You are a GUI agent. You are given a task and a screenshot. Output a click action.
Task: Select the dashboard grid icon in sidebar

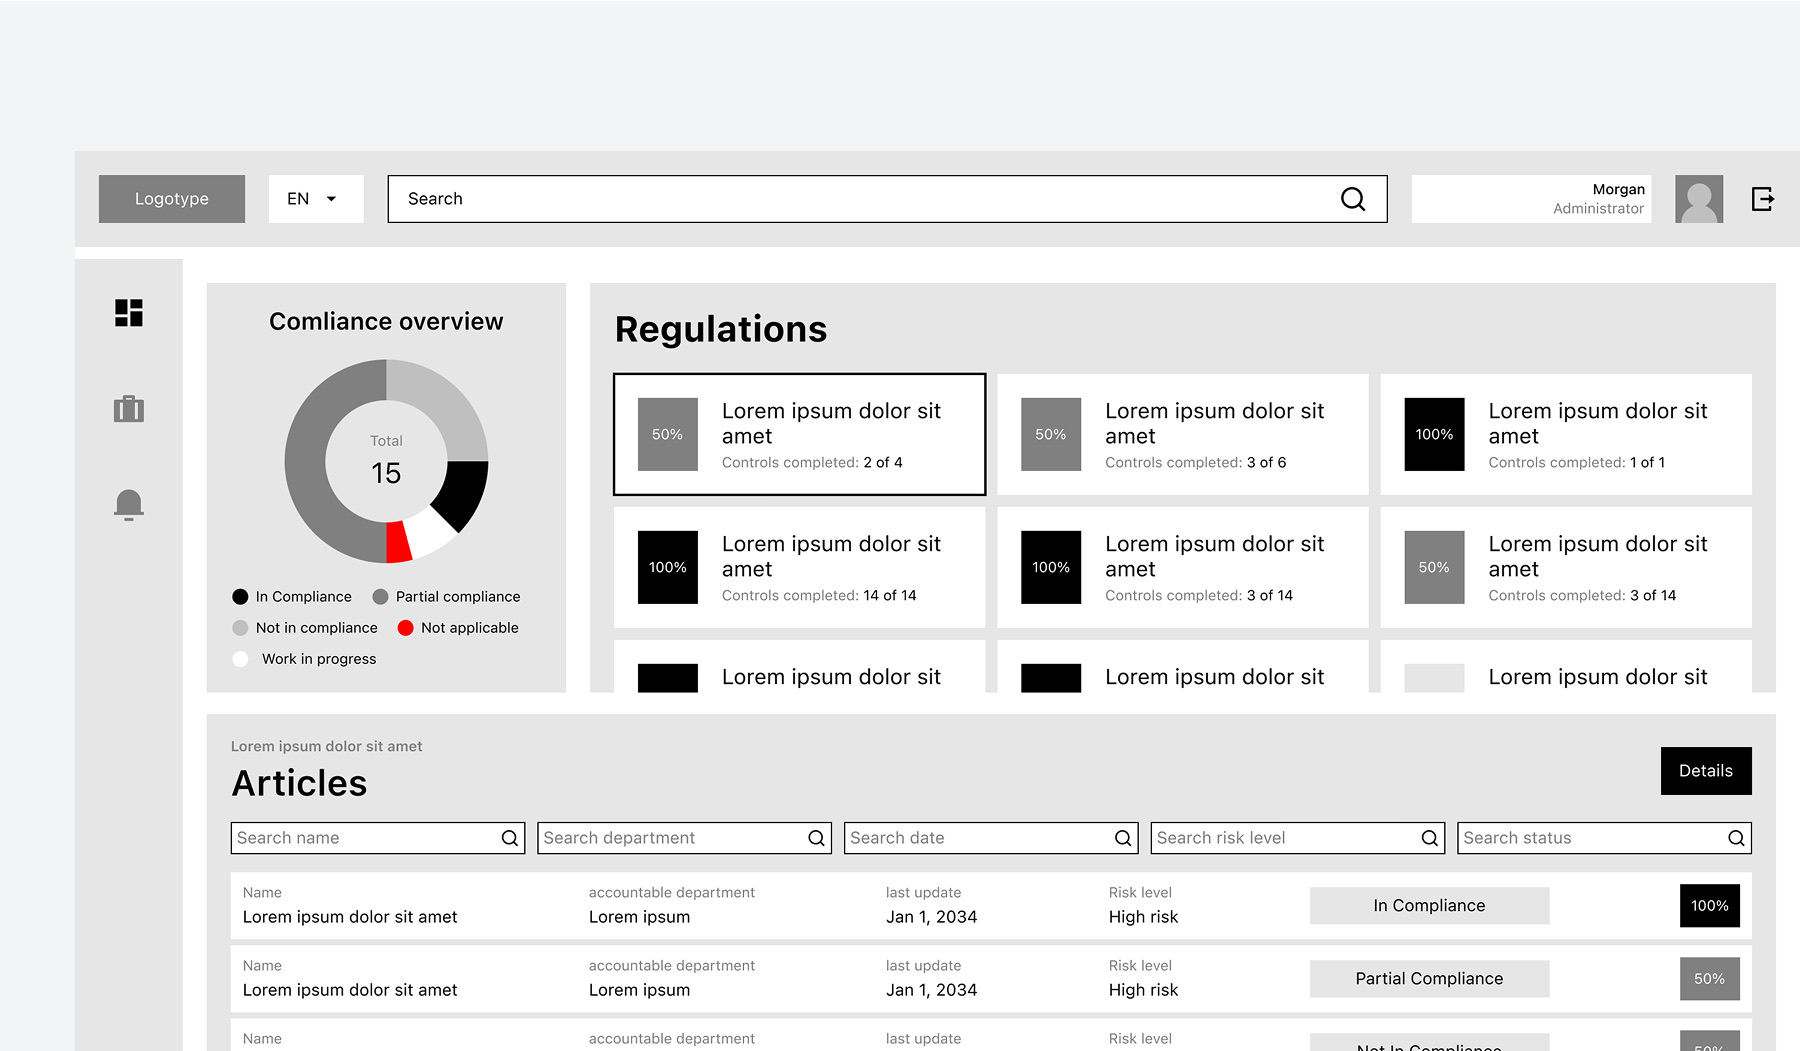pos(129,313)
